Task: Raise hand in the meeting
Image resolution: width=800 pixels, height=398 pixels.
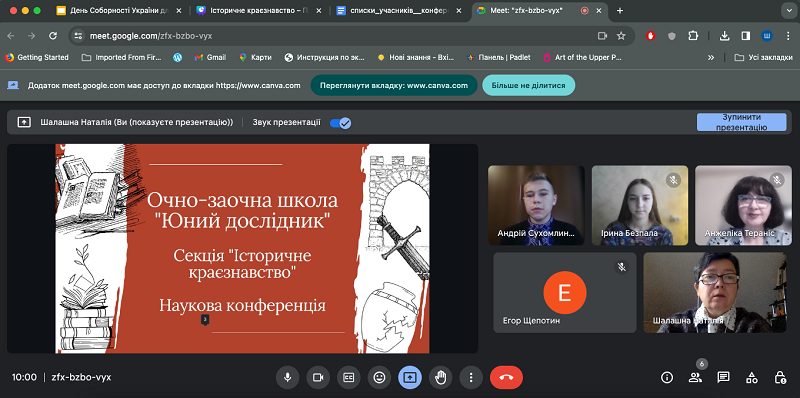Action: [440, 378]
